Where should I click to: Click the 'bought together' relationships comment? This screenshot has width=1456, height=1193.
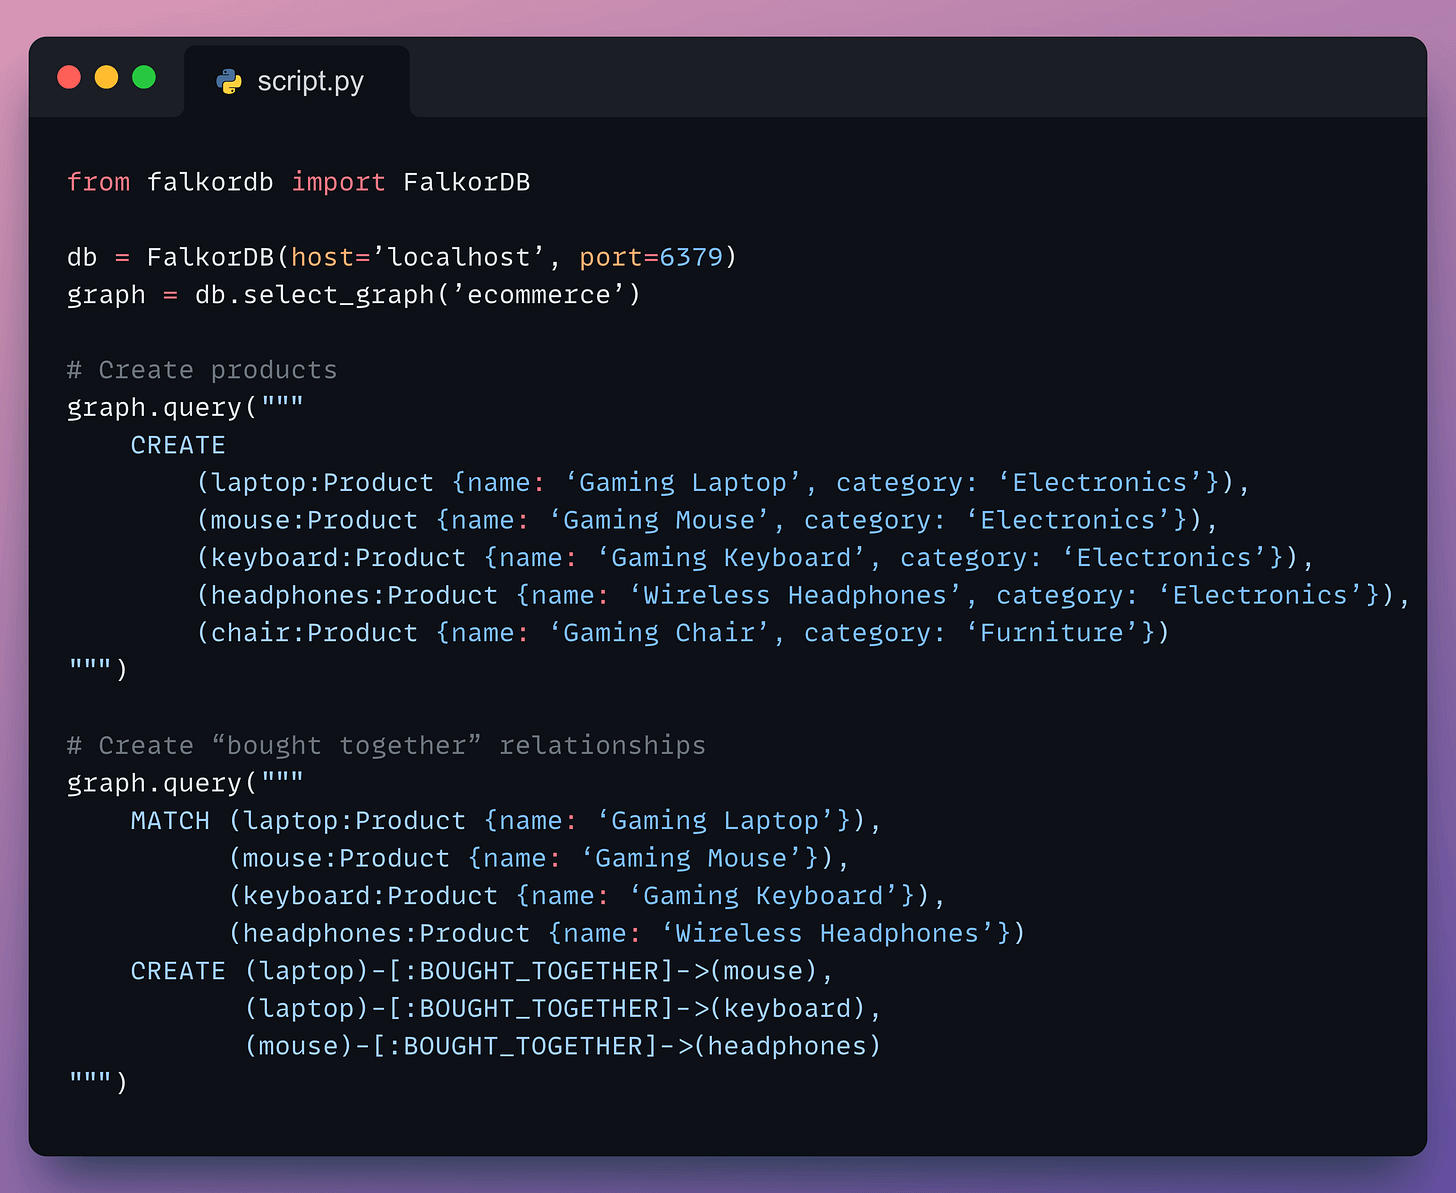386,746
